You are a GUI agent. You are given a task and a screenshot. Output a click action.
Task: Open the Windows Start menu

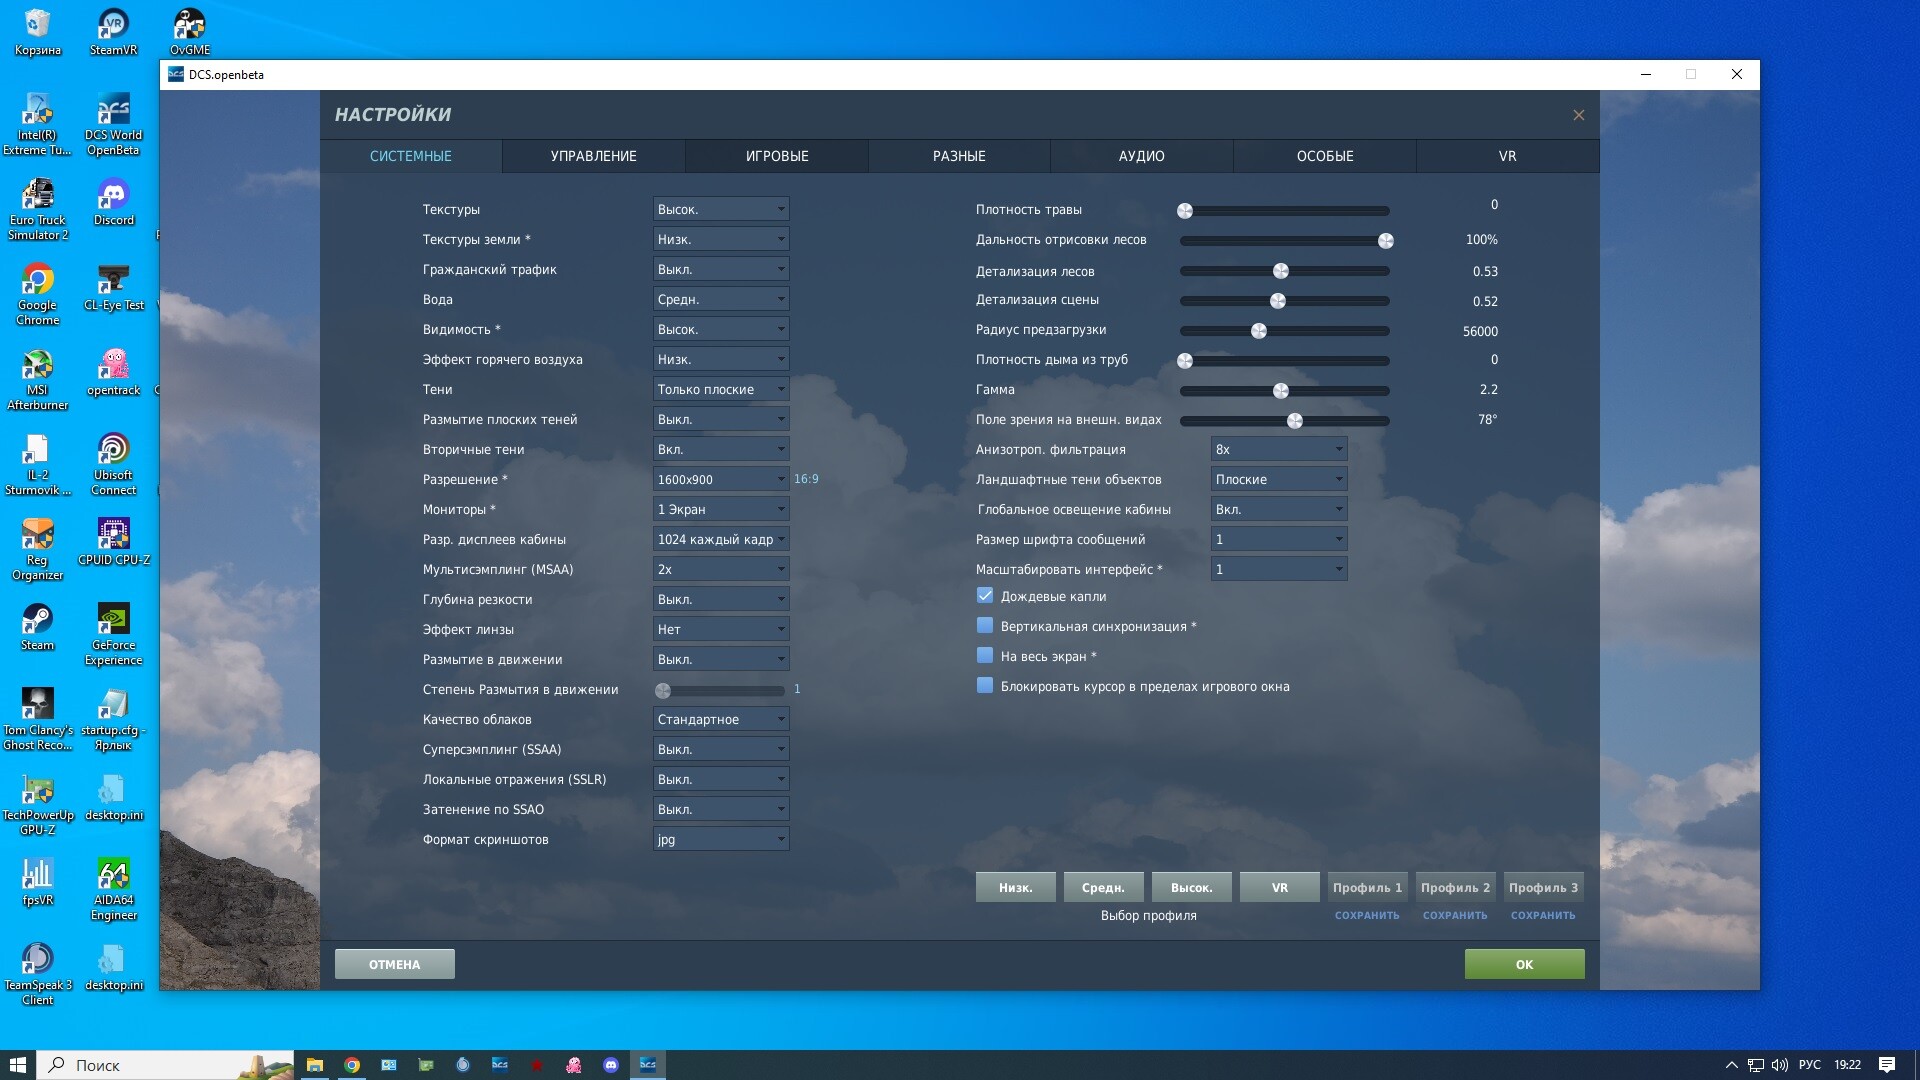coord(17,1065)
